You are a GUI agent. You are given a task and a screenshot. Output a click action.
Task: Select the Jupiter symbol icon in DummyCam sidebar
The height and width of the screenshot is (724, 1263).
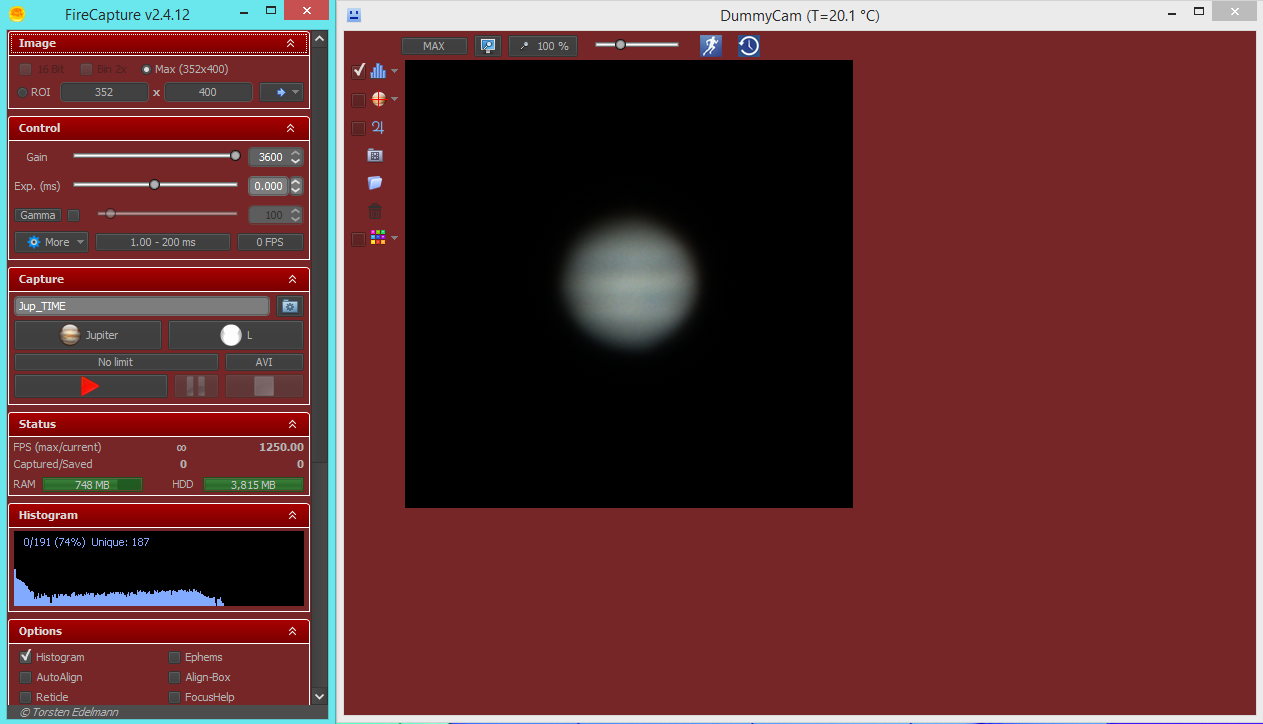coord(377,128)
